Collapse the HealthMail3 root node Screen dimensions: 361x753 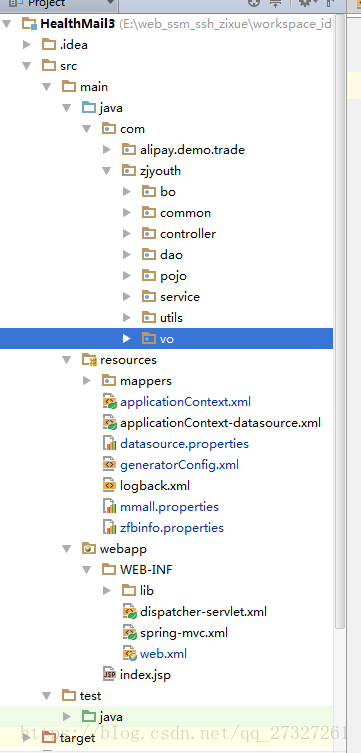tap(6, 24)
